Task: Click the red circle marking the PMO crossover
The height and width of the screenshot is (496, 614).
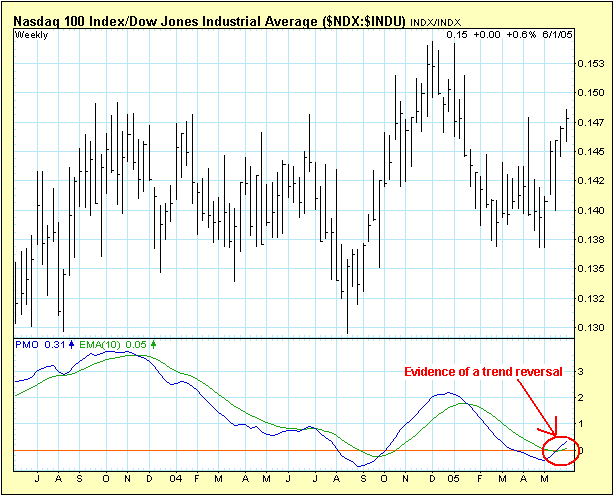Action: (x=560, y=450)
